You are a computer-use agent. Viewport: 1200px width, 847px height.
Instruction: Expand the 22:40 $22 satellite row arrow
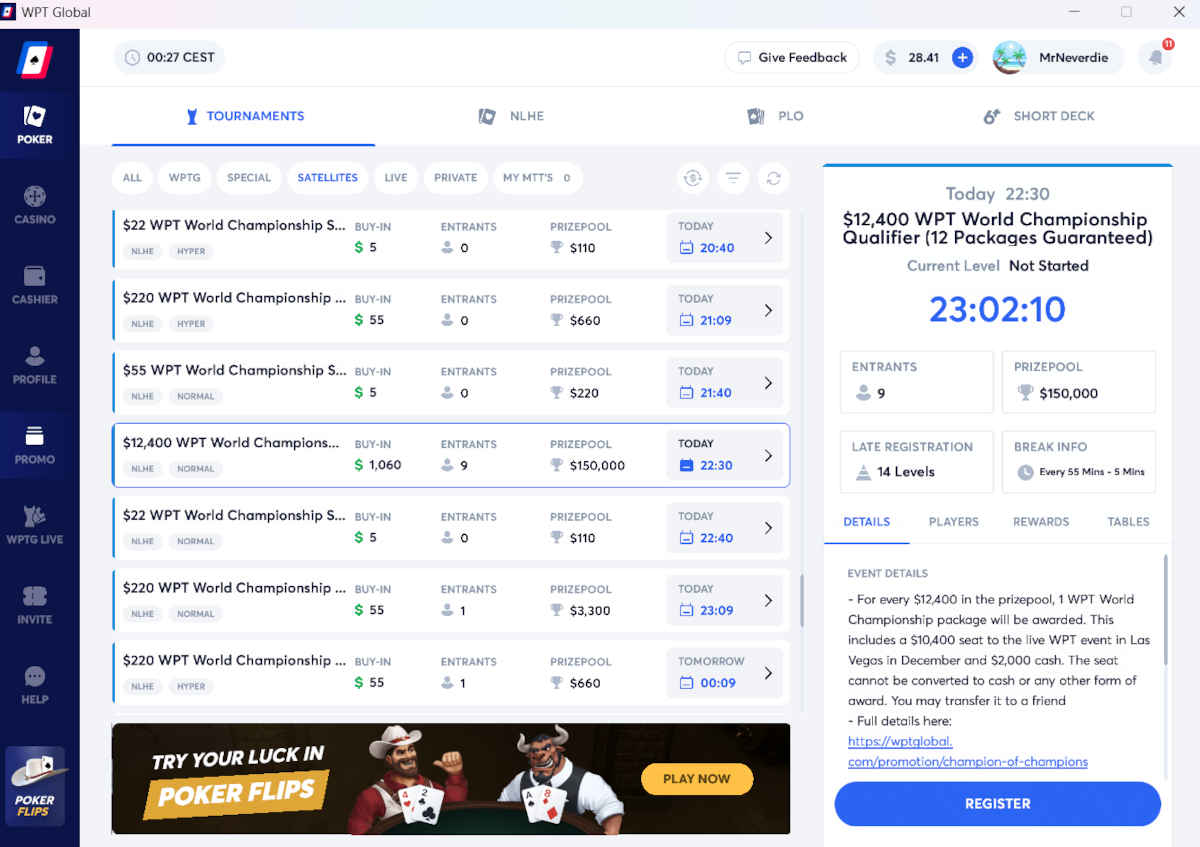(768, 528)
